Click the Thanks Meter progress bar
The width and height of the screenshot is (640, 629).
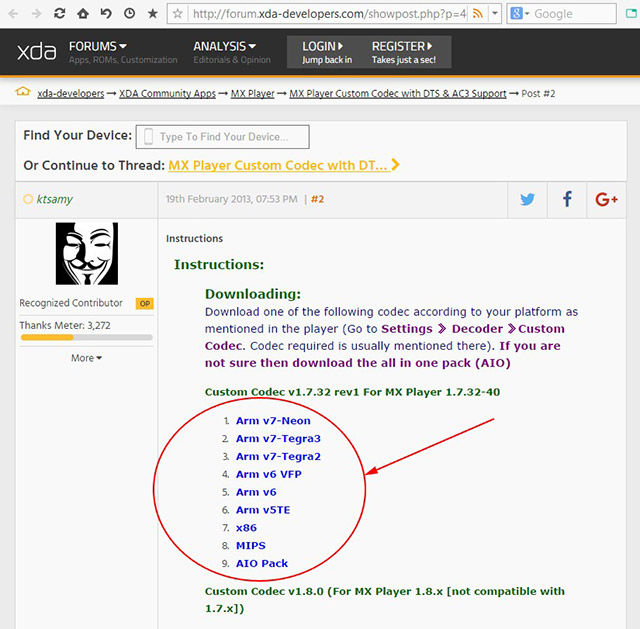86,338
